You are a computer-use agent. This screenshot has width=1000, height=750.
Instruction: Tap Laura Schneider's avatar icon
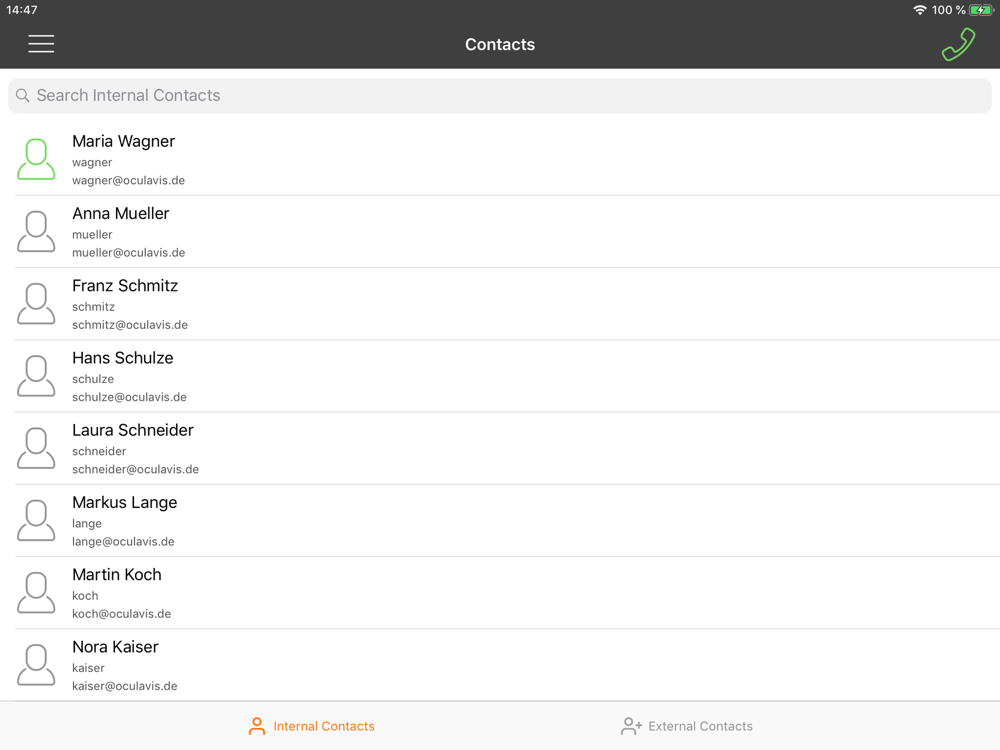coord(36,448)
